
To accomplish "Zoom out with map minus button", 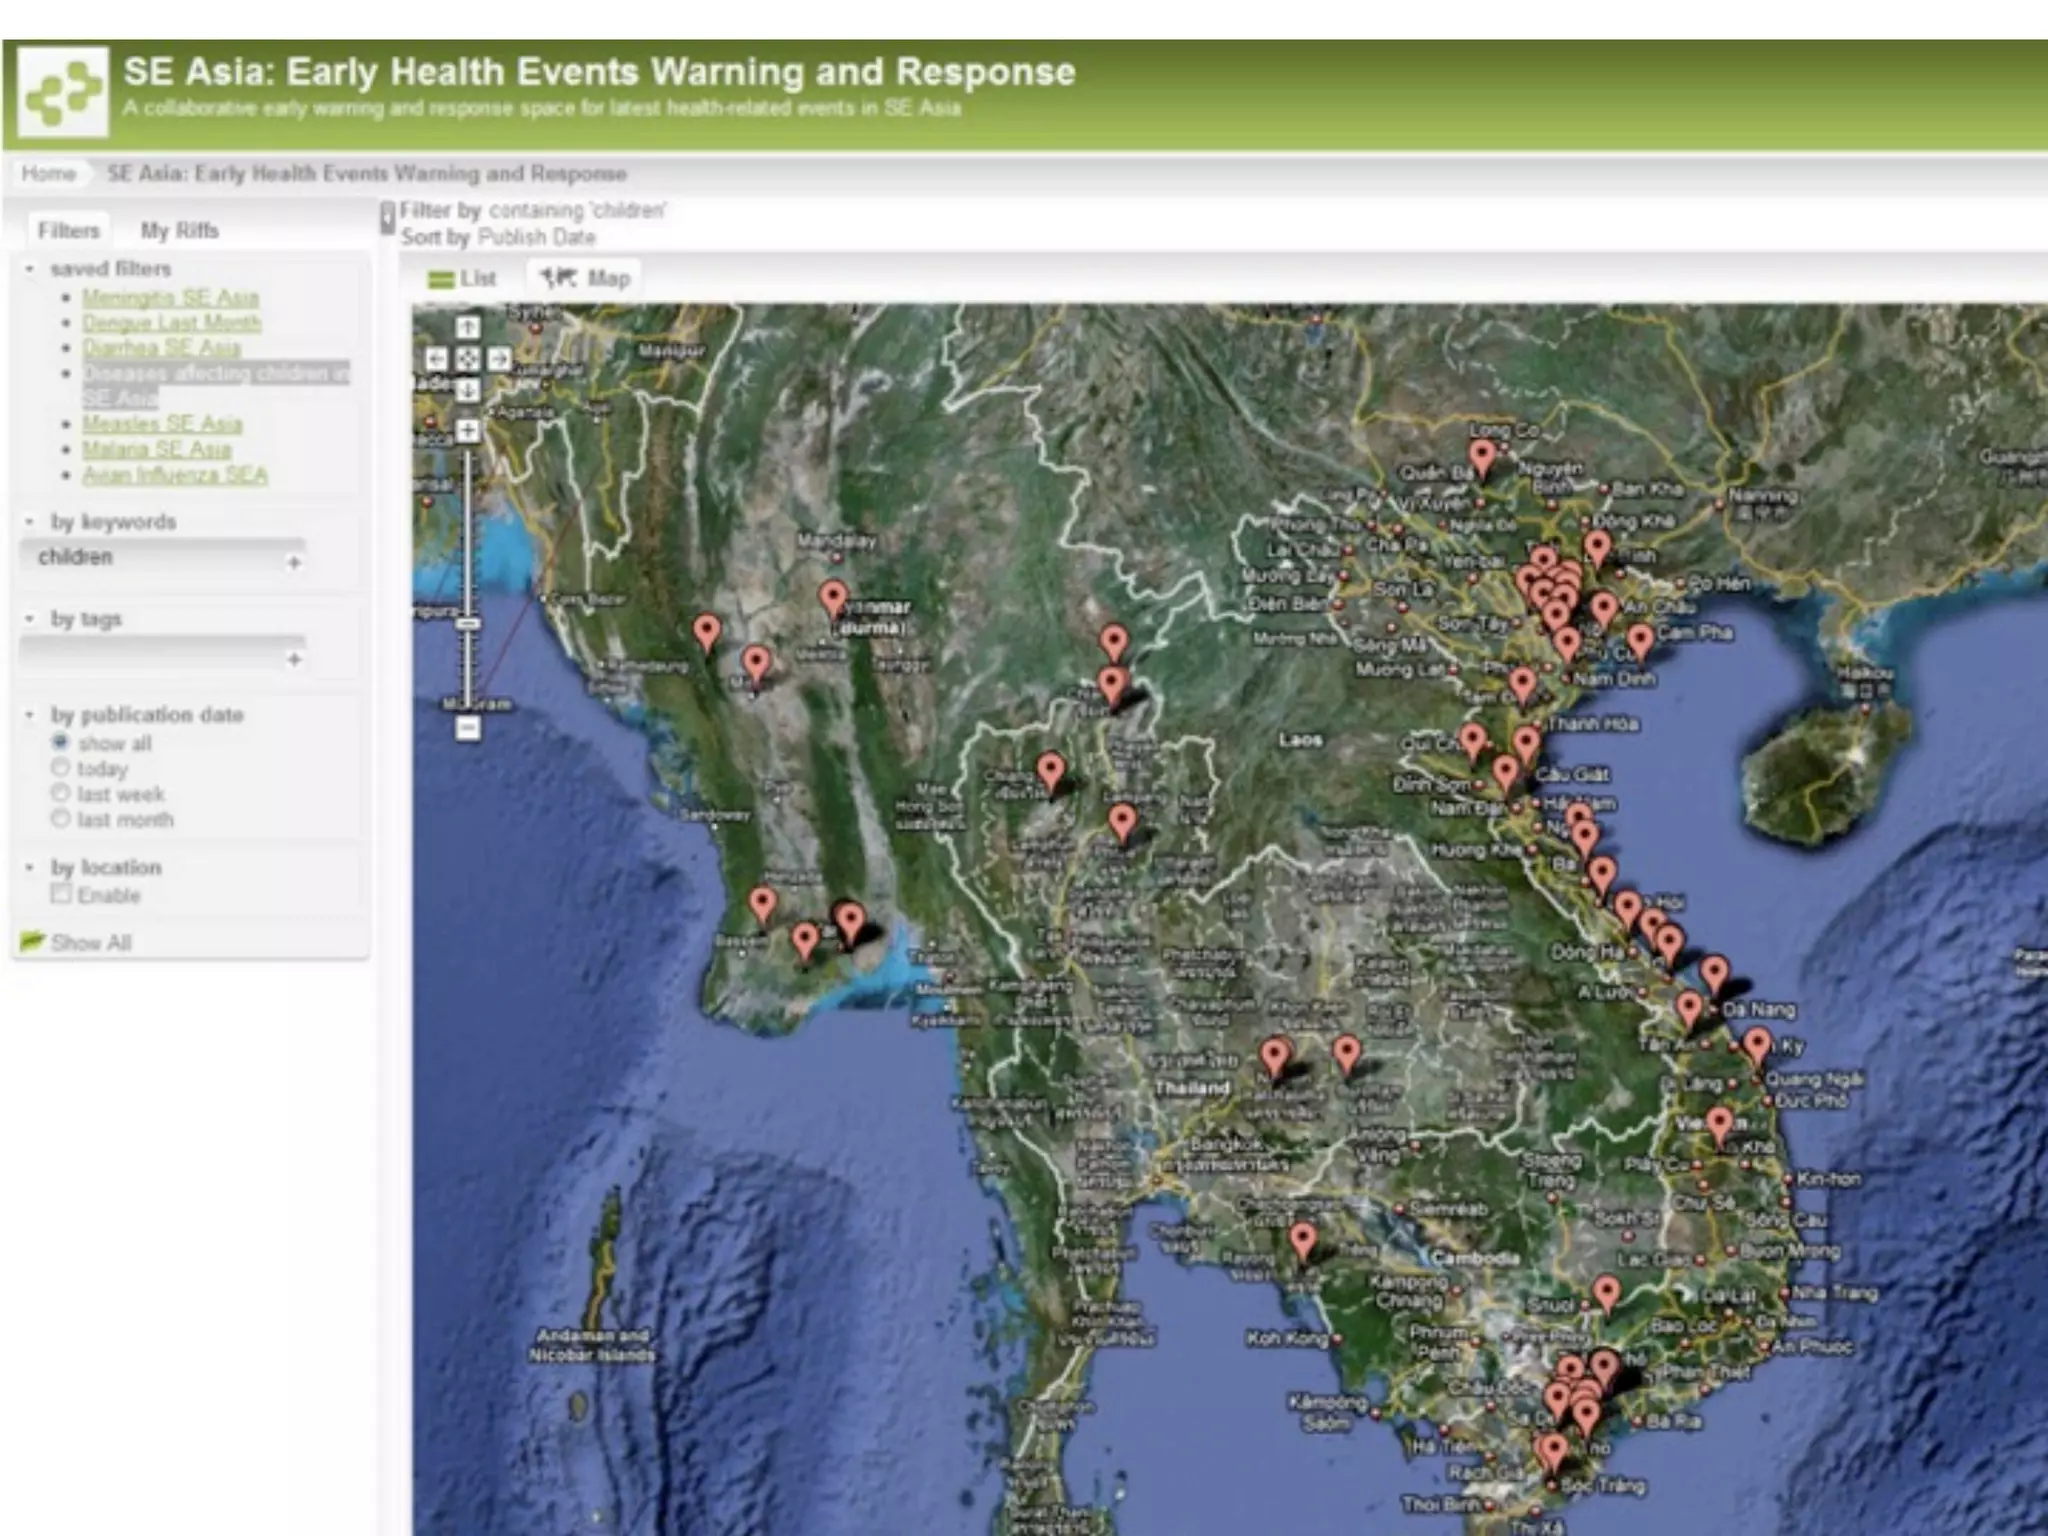I will 467,729.
